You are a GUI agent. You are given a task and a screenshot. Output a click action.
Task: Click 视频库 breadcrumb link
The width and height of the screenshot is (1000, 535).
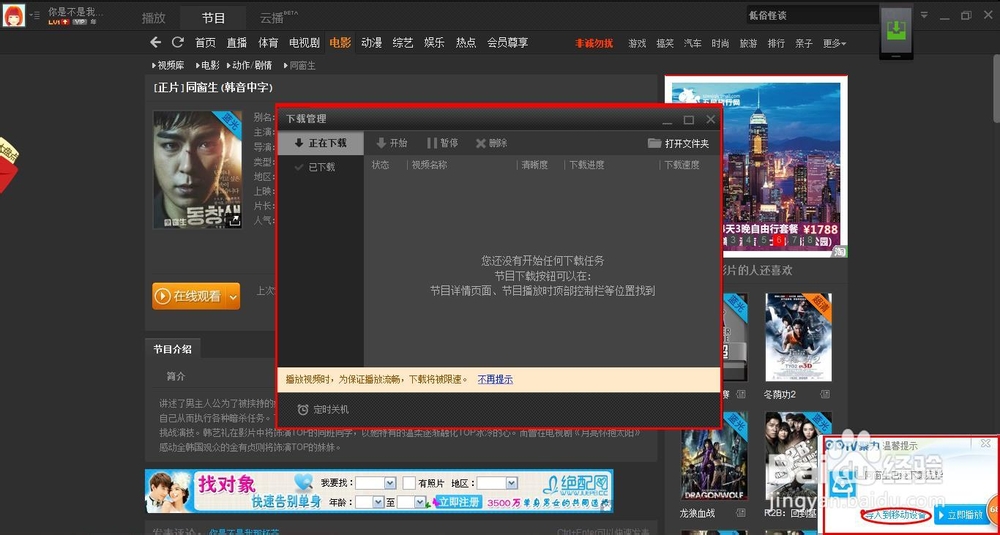click(x=169, y=65)
